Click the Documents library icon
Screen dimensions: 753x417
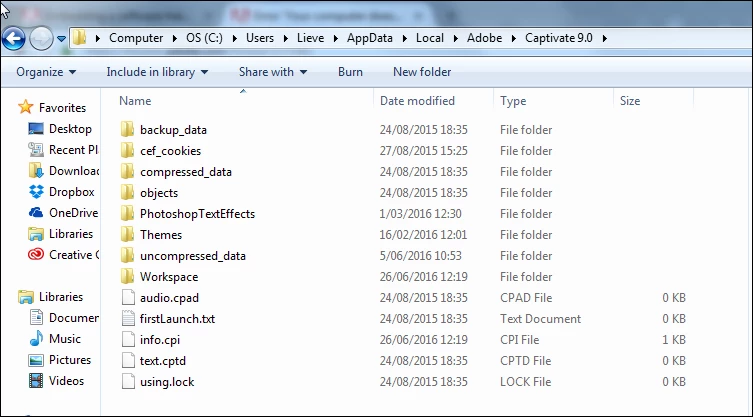pyautogui.click(x=36, y=317)
